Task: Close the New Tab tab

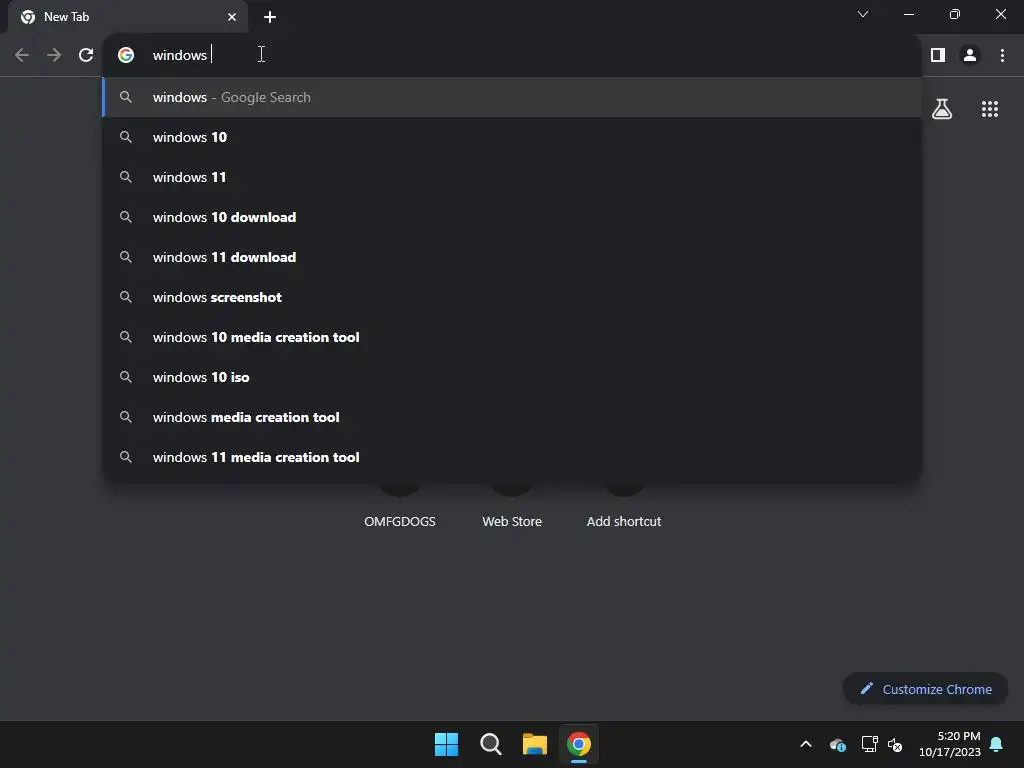Action: (232, 17)
